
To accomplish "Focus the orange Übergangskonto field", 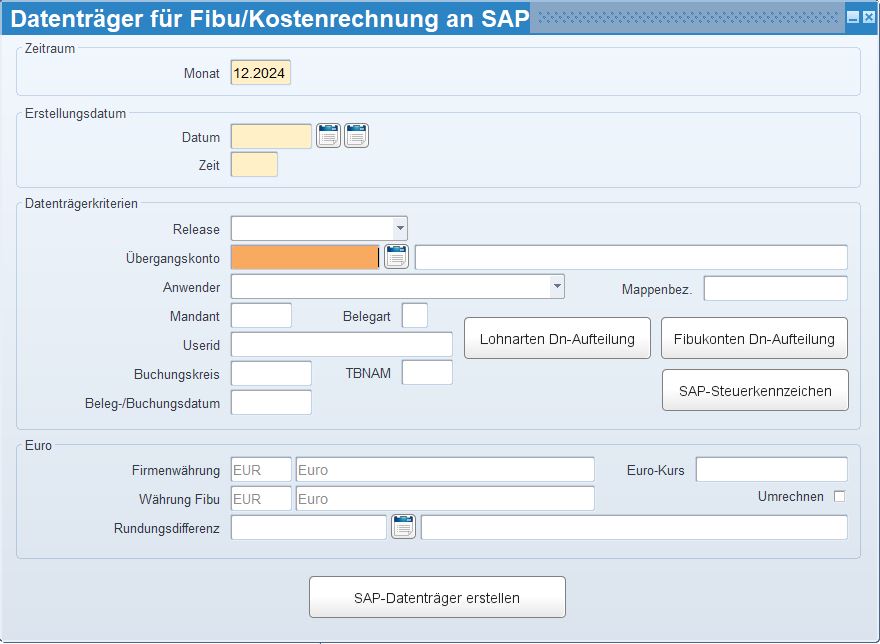I will point(305,257).
